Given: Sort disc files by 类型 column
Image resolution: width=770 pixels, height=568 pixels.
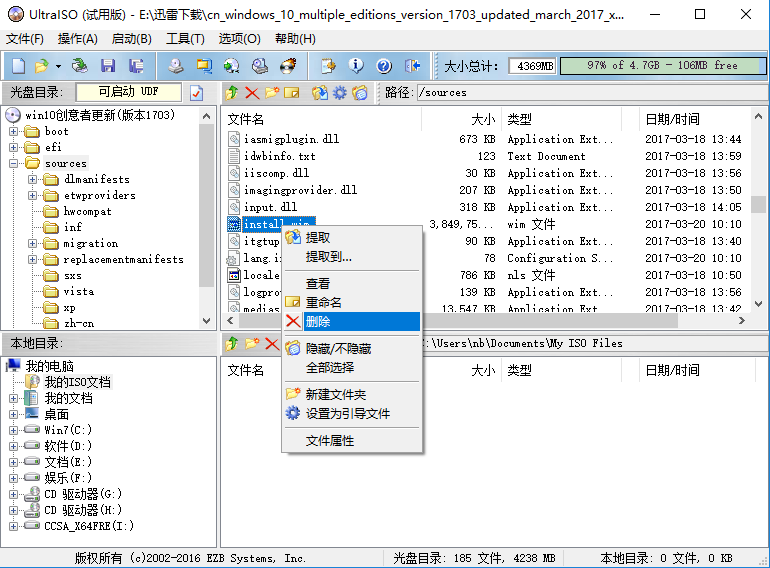Looking at the screenshot, I should point(561,119).
